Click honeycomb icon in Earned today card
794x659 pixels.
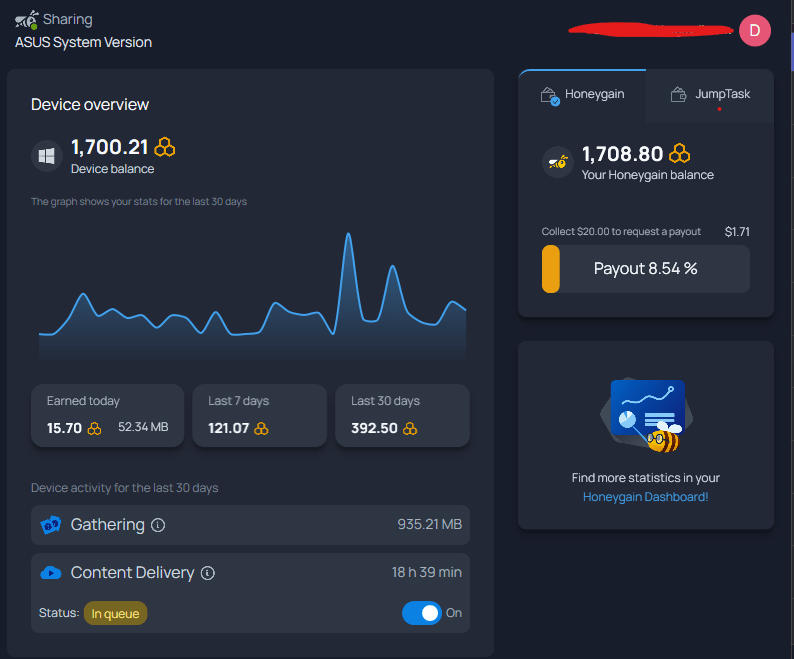(94, 429)
